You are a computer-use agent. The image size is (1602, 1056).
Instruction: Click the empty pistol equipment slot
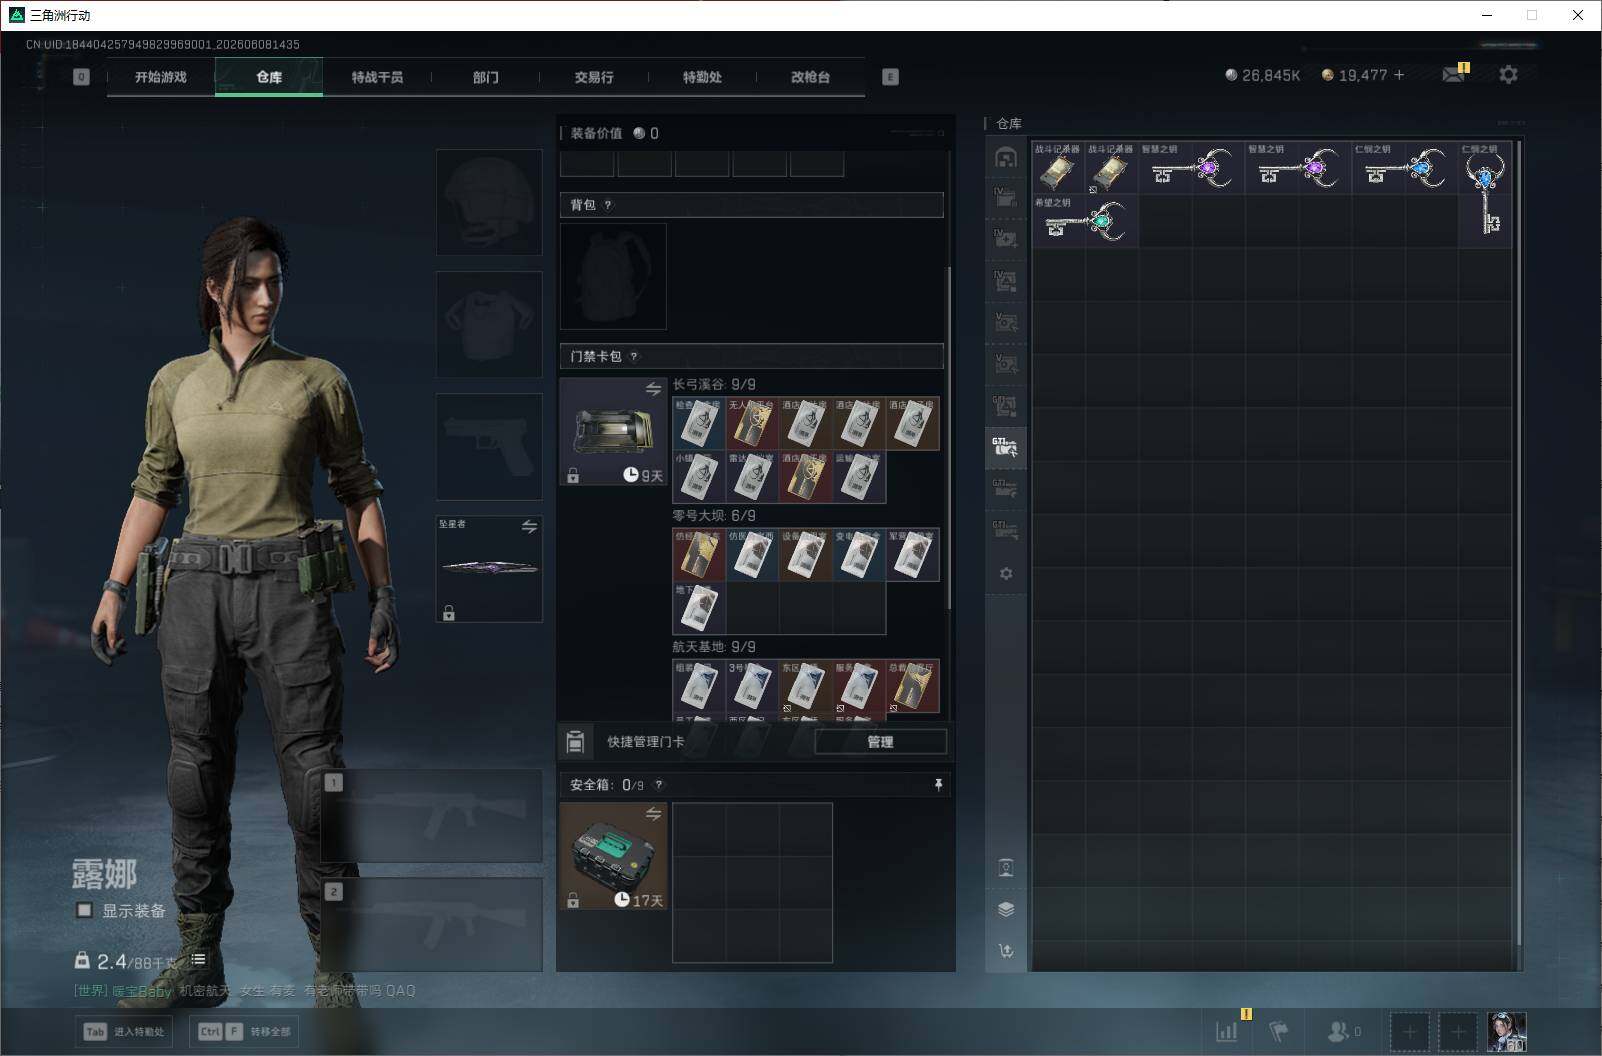[x=489, y=446]
